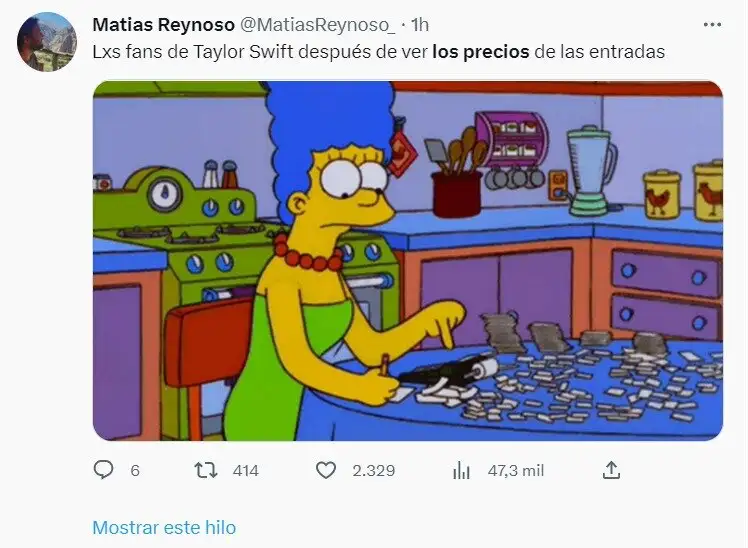Click the blender in the meme image
The height and width of the screenshot is (548, 748).
tap(591, 170)
